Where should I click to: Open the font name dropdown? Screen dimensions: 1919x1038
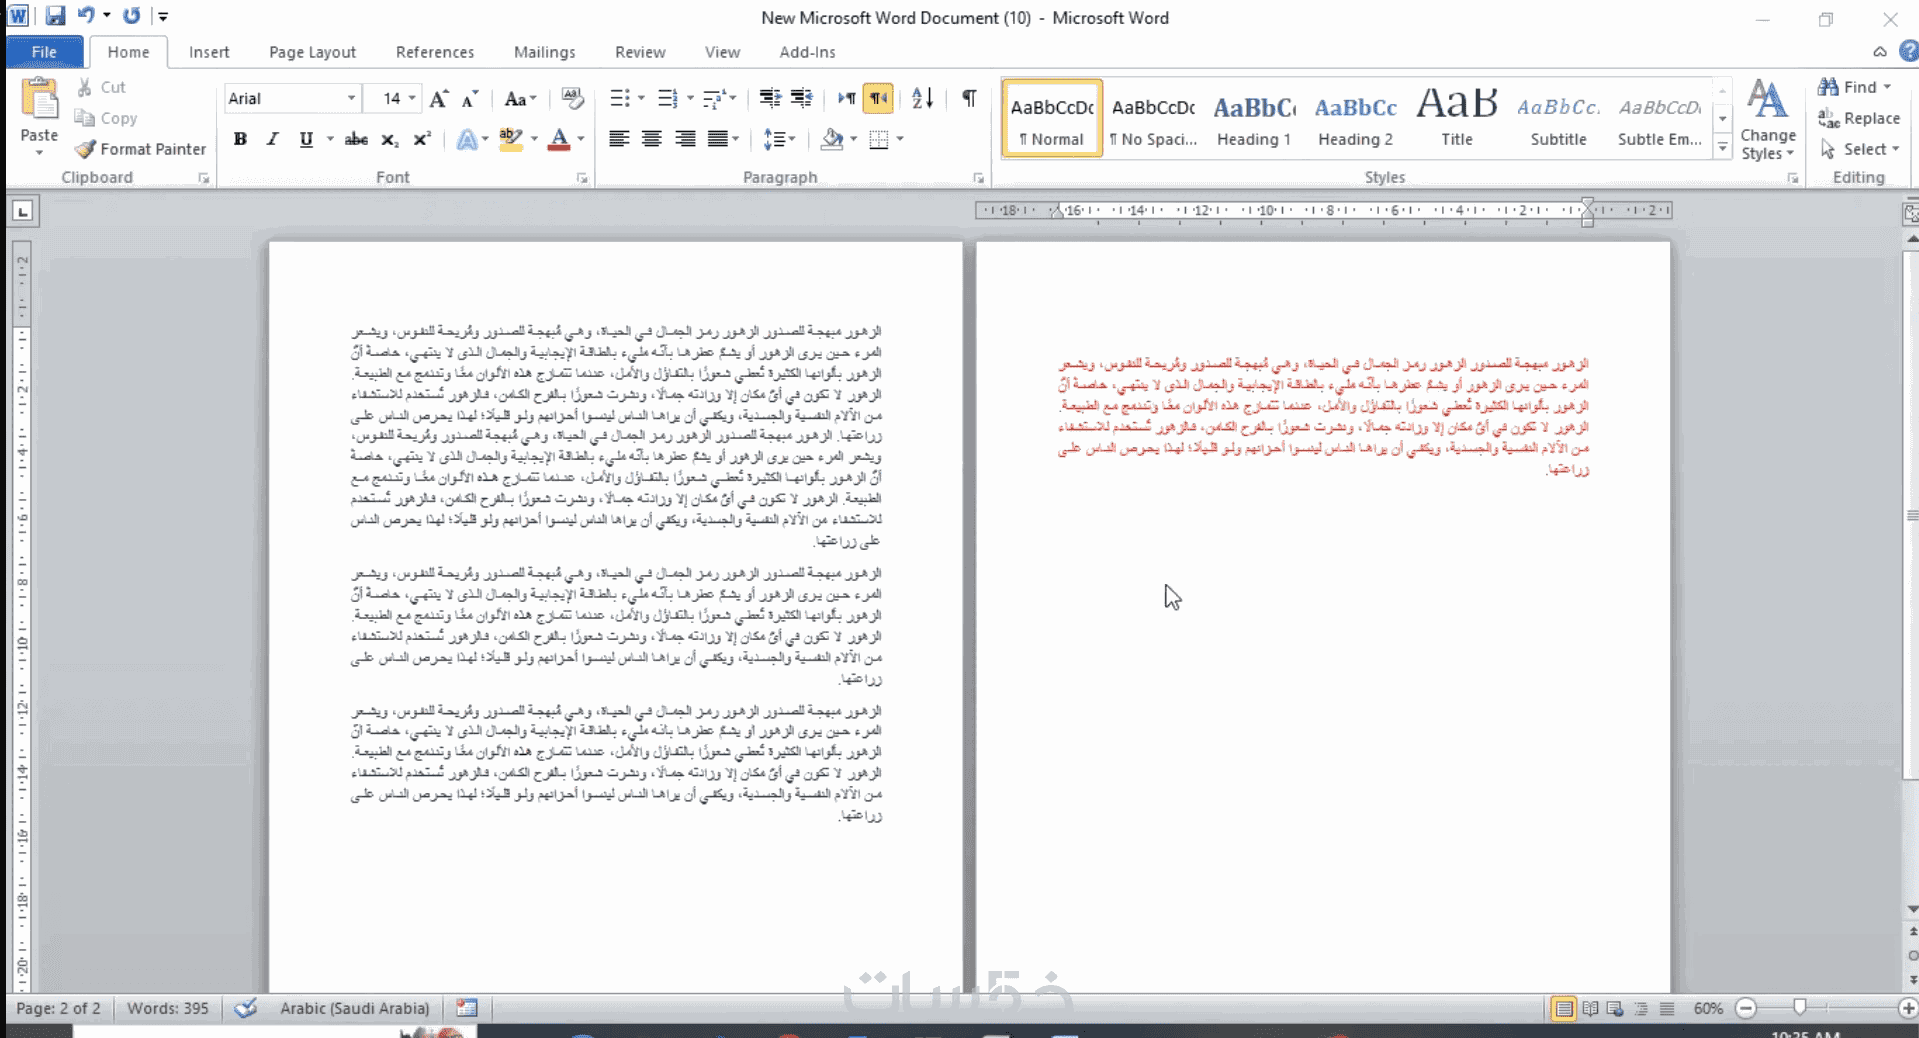click(x=351, y=98)
